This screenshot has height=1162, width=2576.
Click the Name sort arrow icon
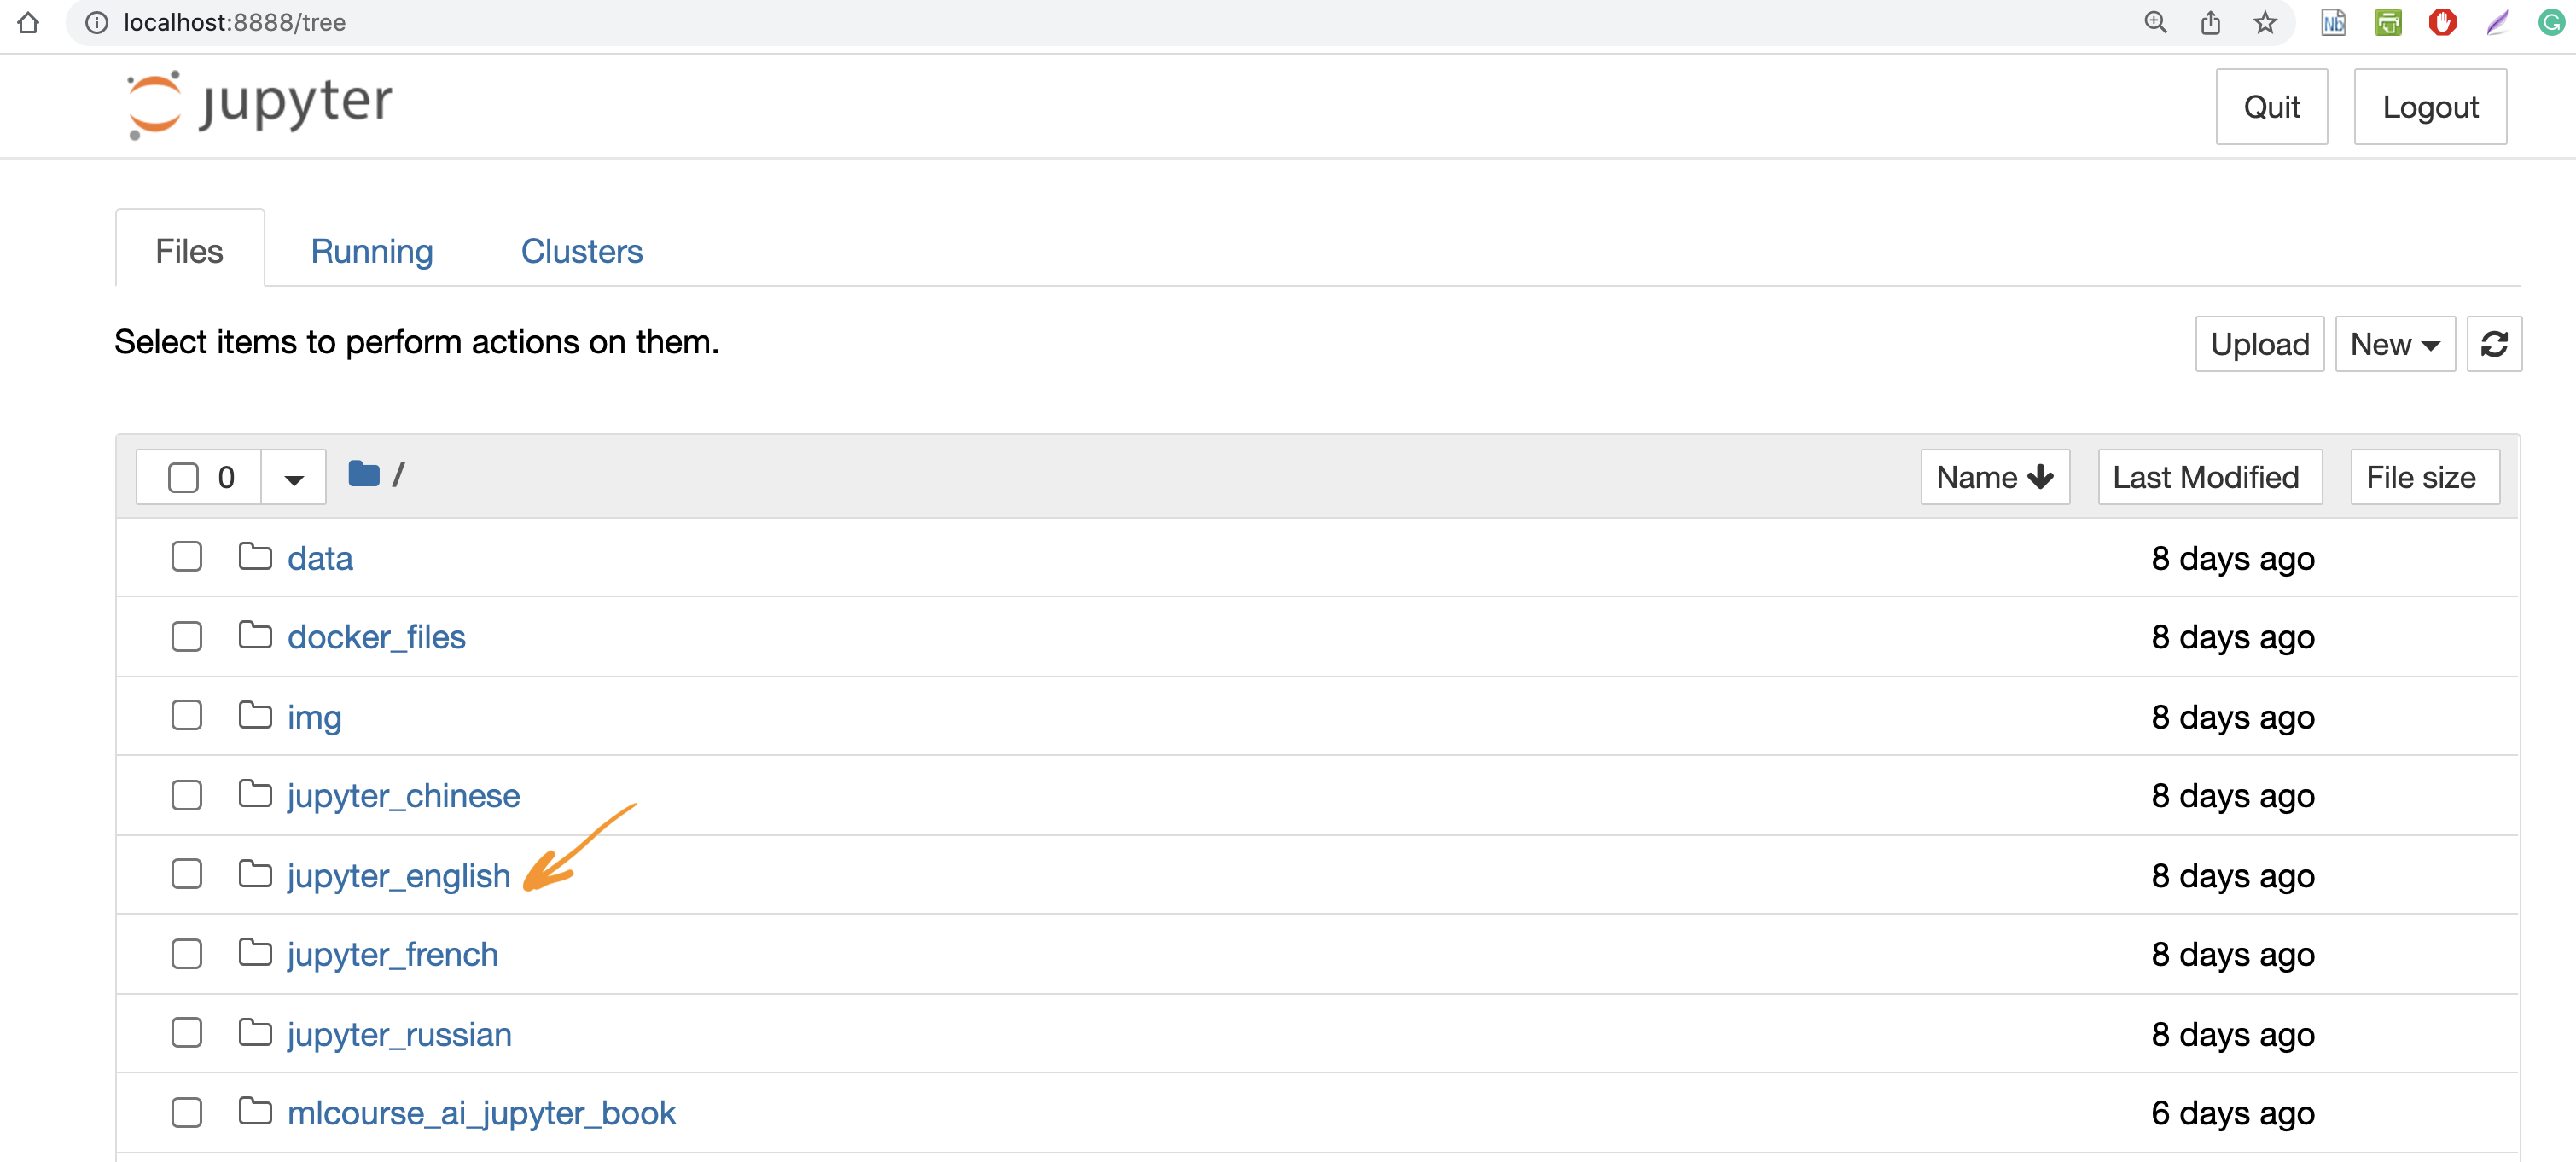tap(2042, 475)
